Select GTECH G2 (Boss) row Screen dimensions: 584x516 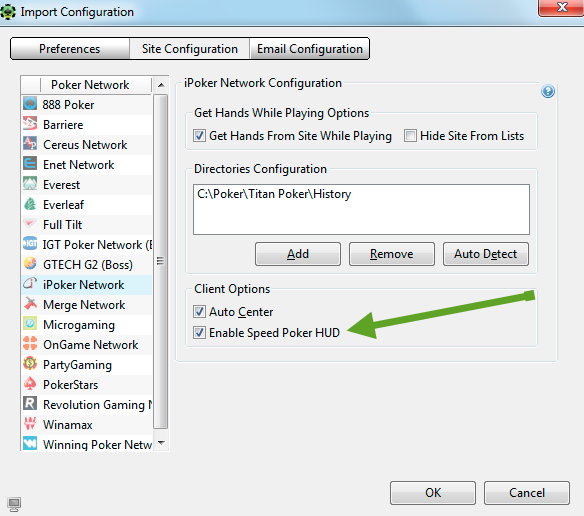pos(87,265)
